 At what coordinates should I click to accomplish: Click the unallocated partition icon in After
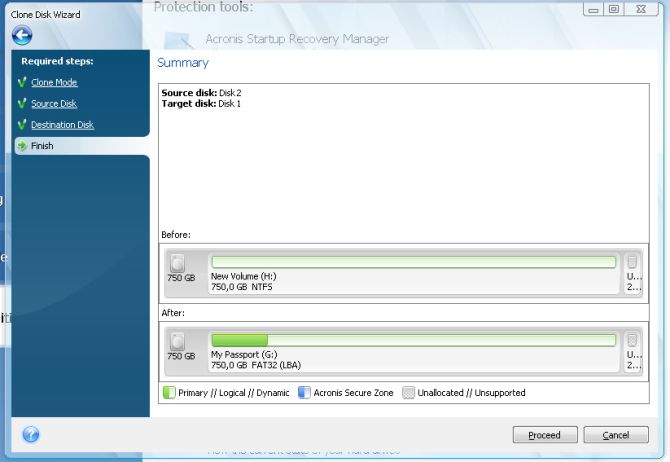point(632,340)
